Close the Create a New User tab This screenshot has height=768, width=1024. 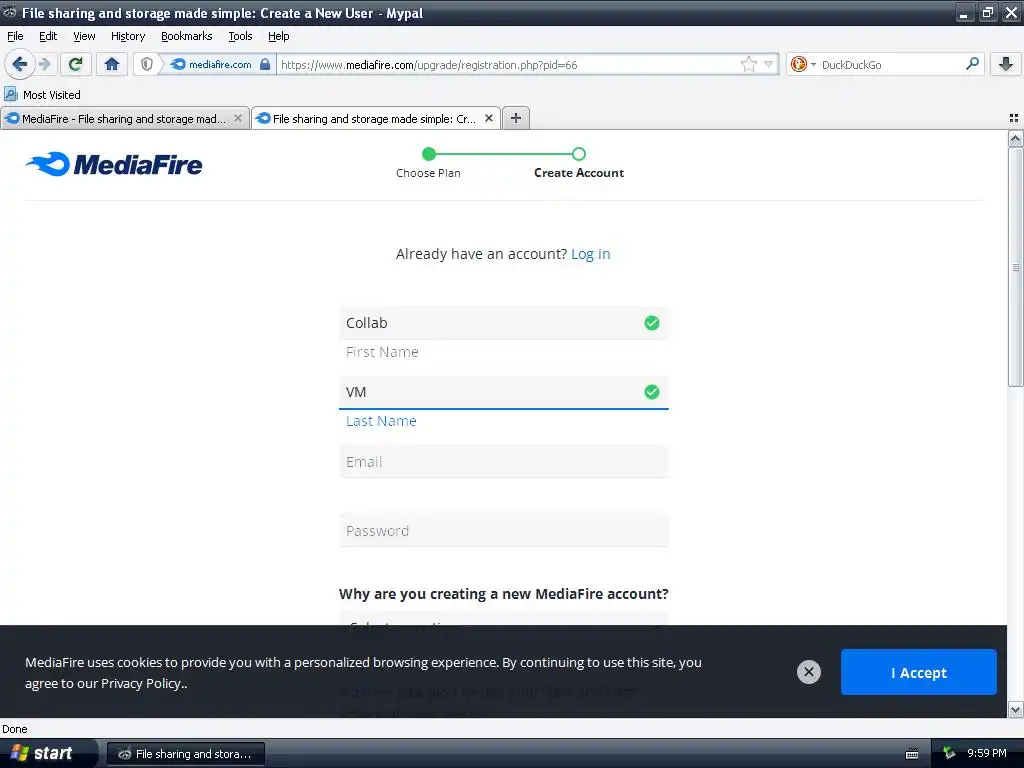click(x=488, y=118)
